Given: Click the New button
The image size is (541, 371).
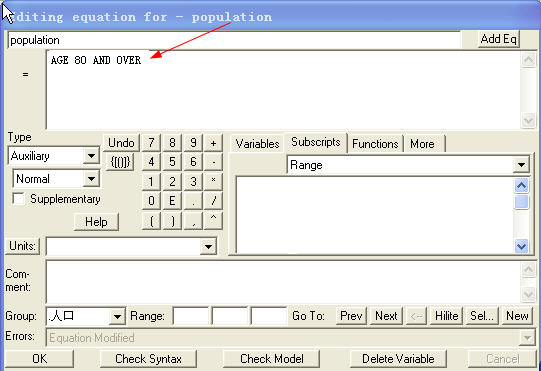Looking at the screenshot, I should pos(517,316).
